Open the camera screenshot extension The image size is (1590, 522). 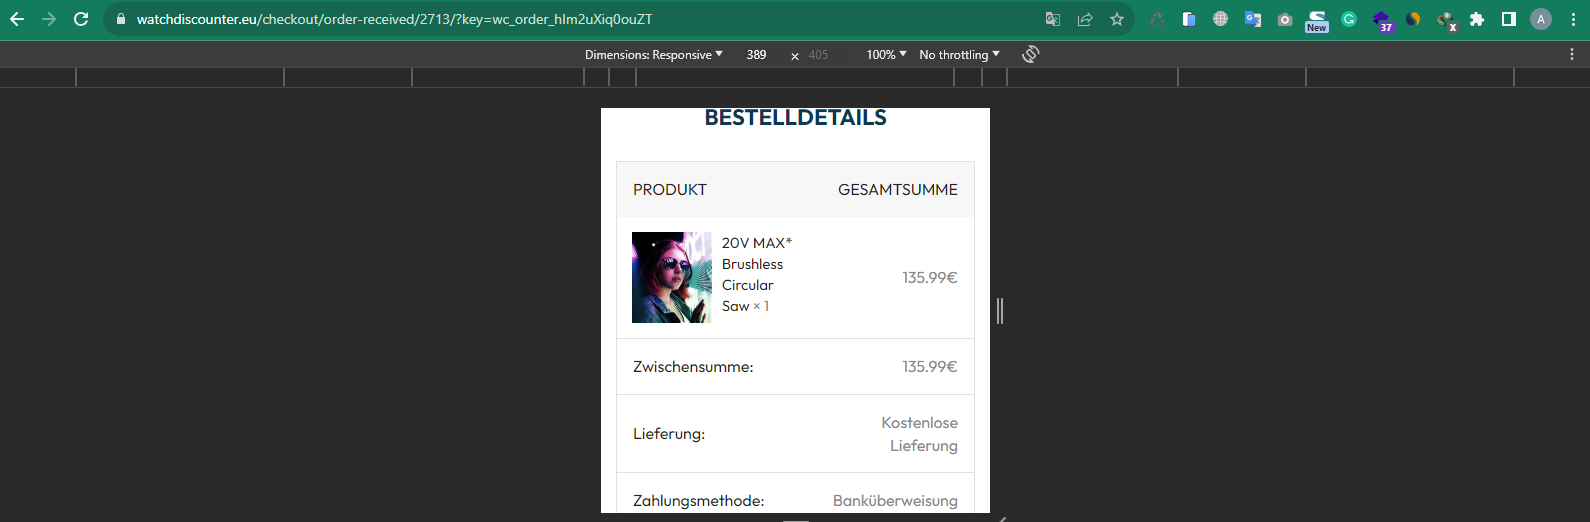[x=1285, y=19]
